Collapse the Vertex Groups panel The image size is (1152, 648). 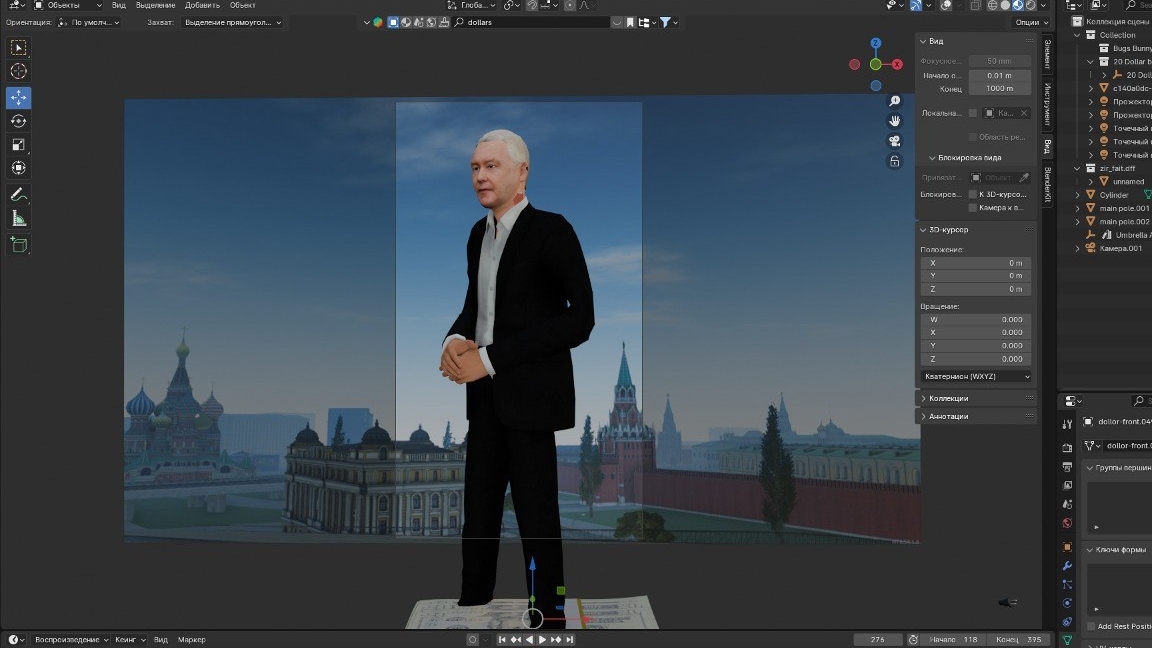coord(1090,468)
